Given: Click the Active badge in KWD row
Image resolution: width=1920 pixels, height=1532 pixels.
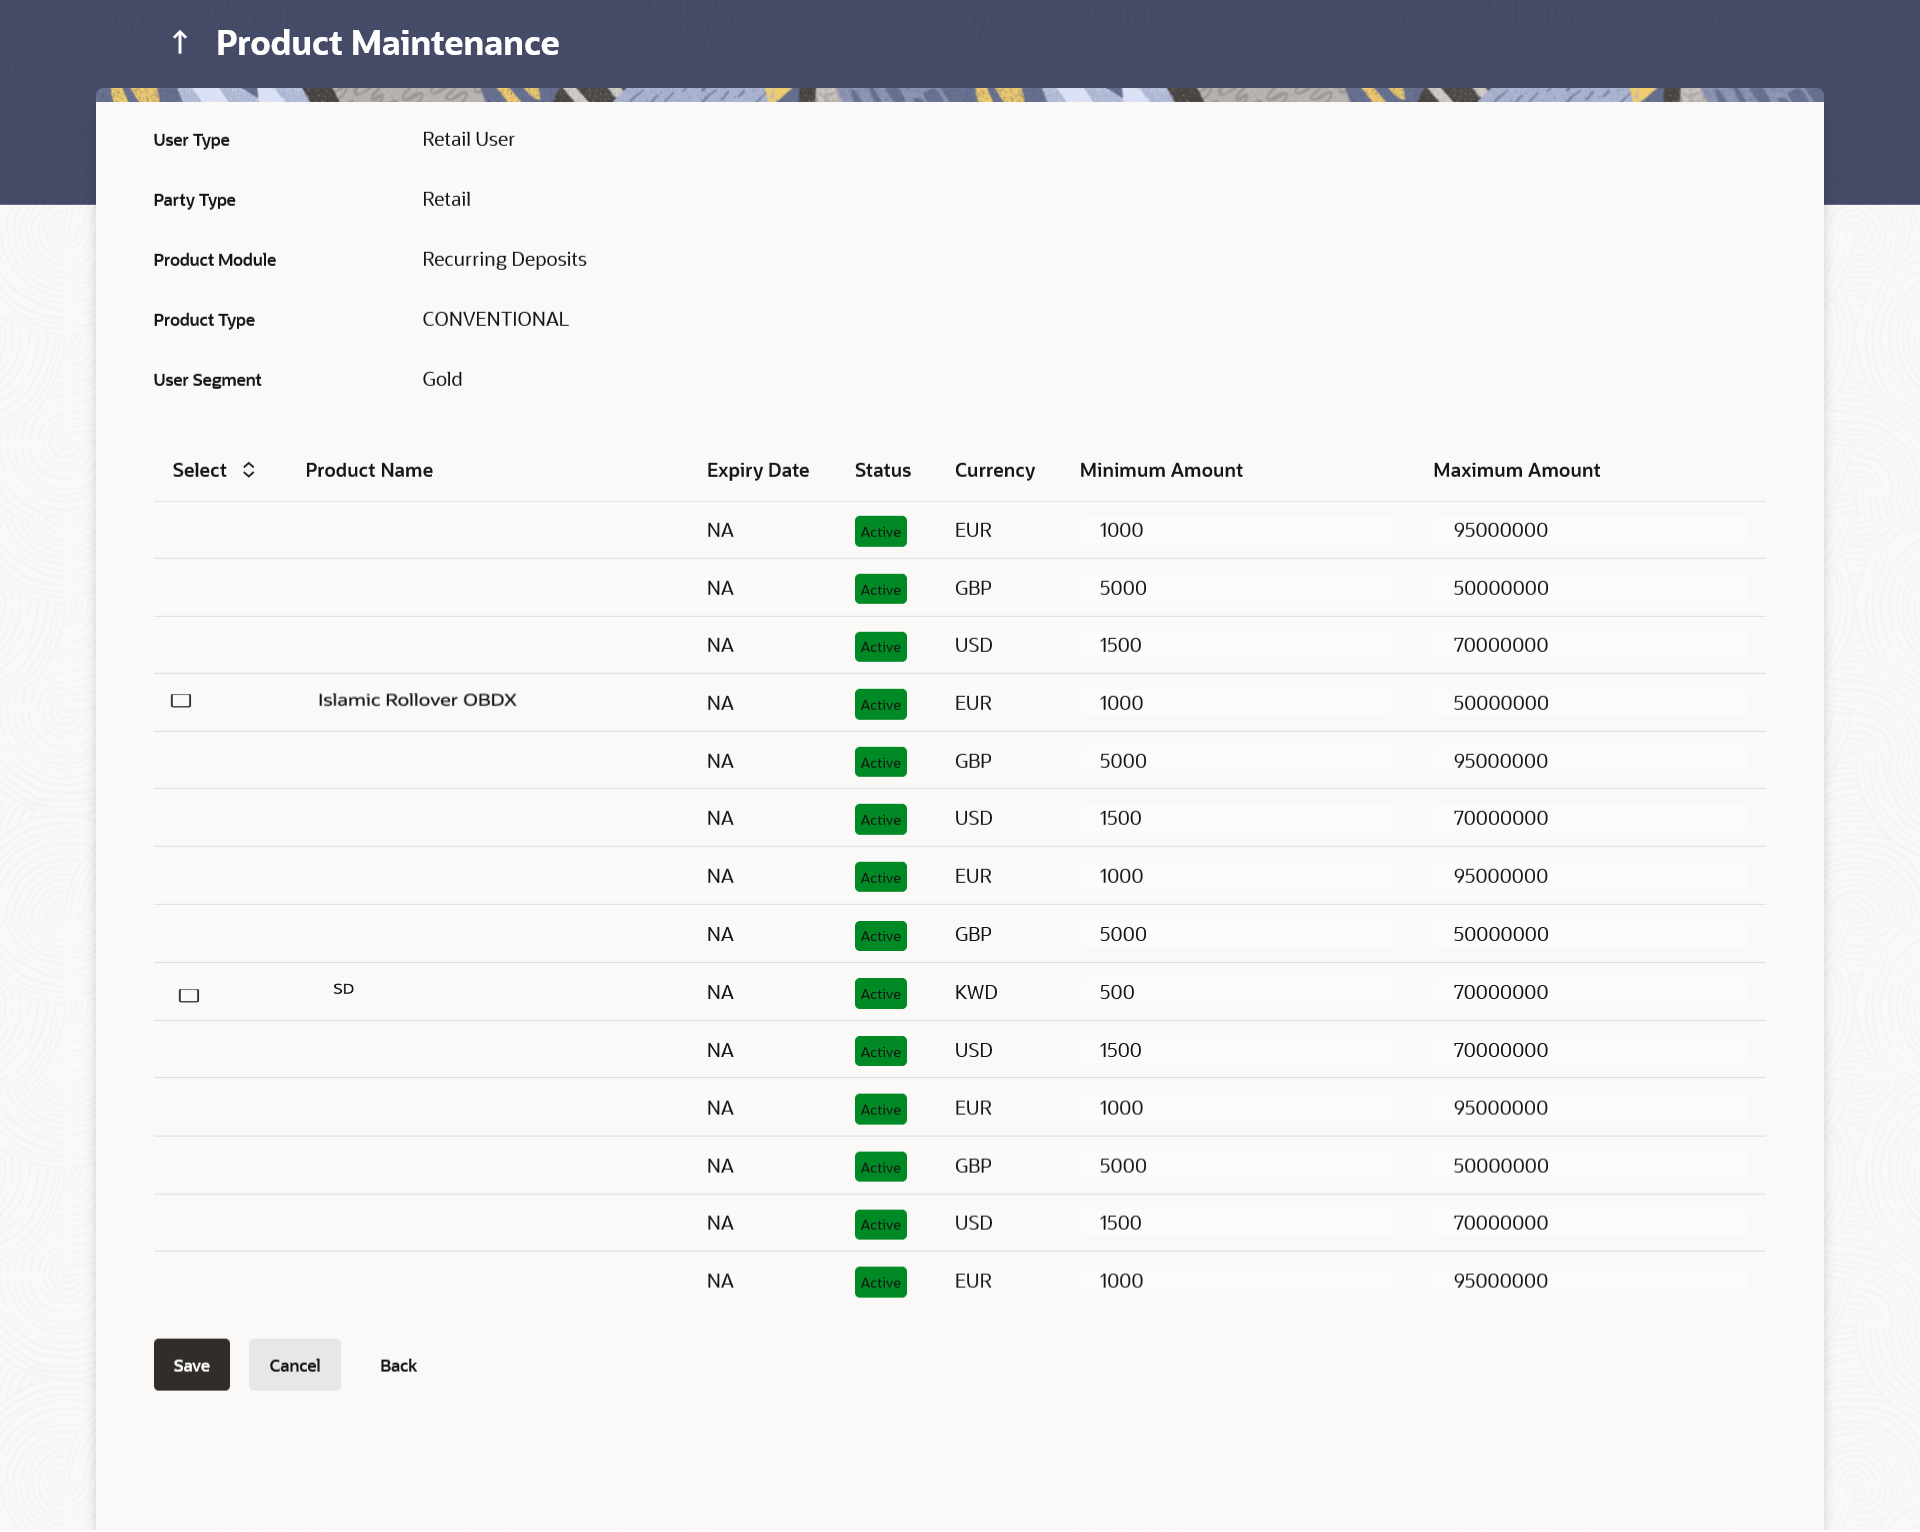Looking at the screenshot, I should (880, 993).
